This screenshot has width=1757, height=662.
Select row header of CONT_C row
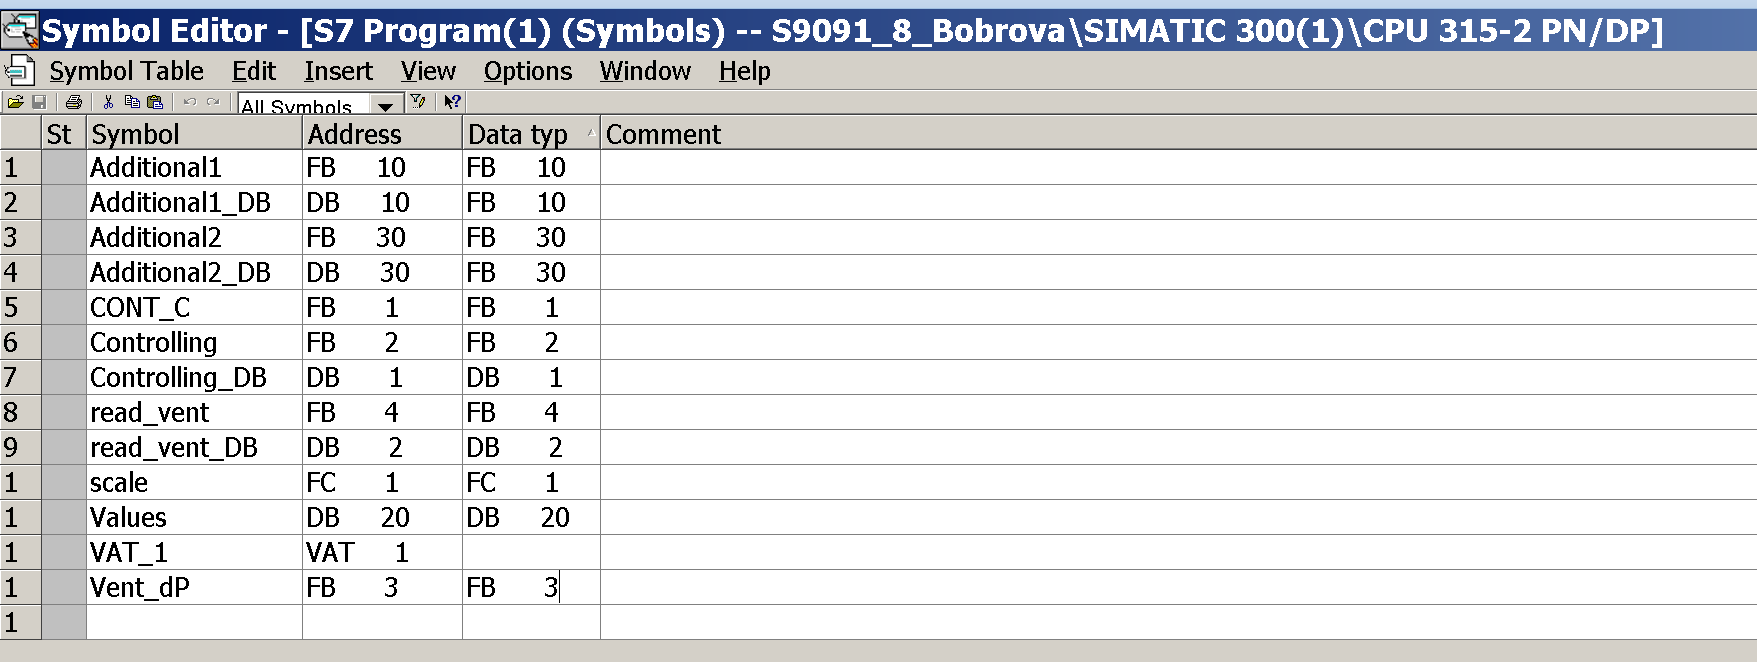20,307
